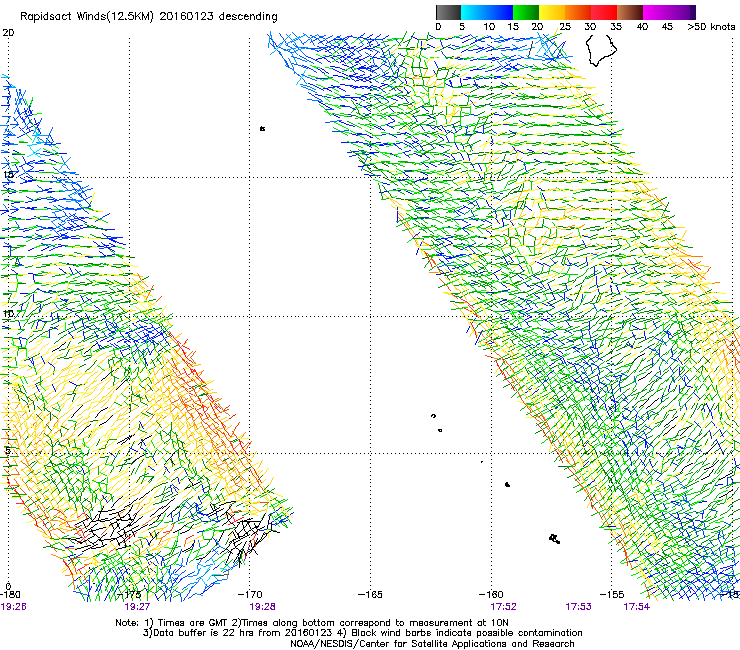Click the green 15-20 knots legend swatch
The width and height of the screenshot is (740, 650).
526,12
